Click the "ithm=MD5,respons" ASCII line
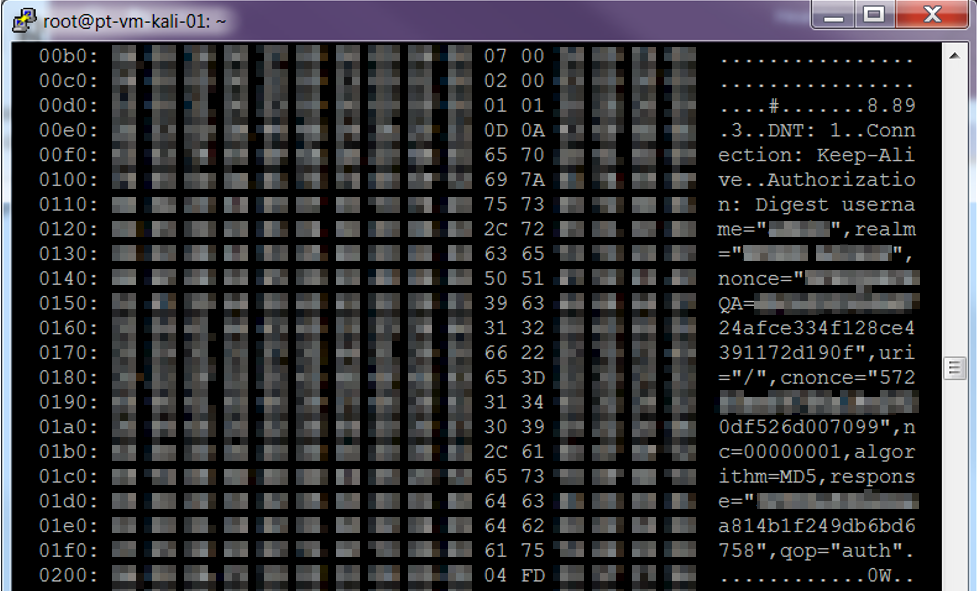 [816, 476]
